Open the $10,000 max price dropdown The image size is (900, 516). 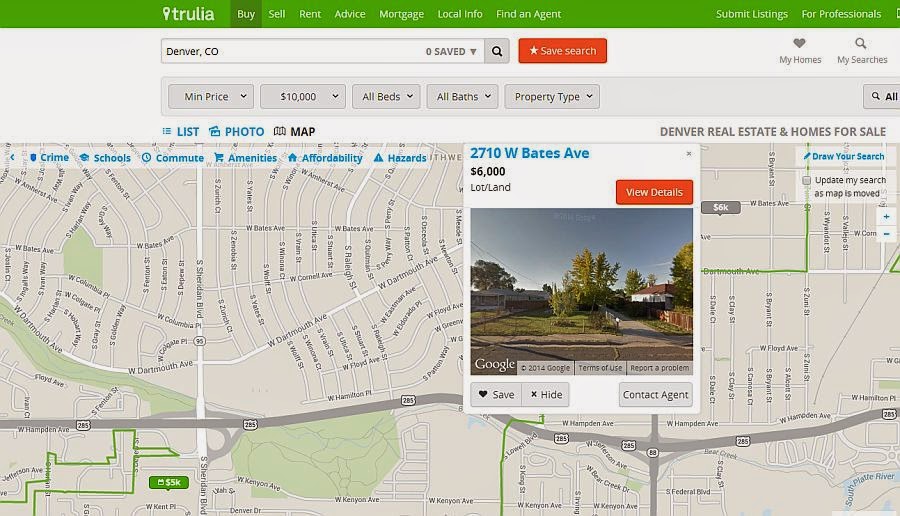[x=303, y=96]
